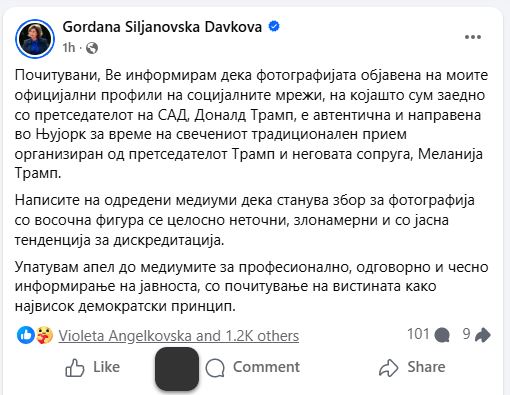Open Violeta Angelkovska and 1.2K others list
The width and height of the screenshot is (510, 395).
[x=179, y=336]
